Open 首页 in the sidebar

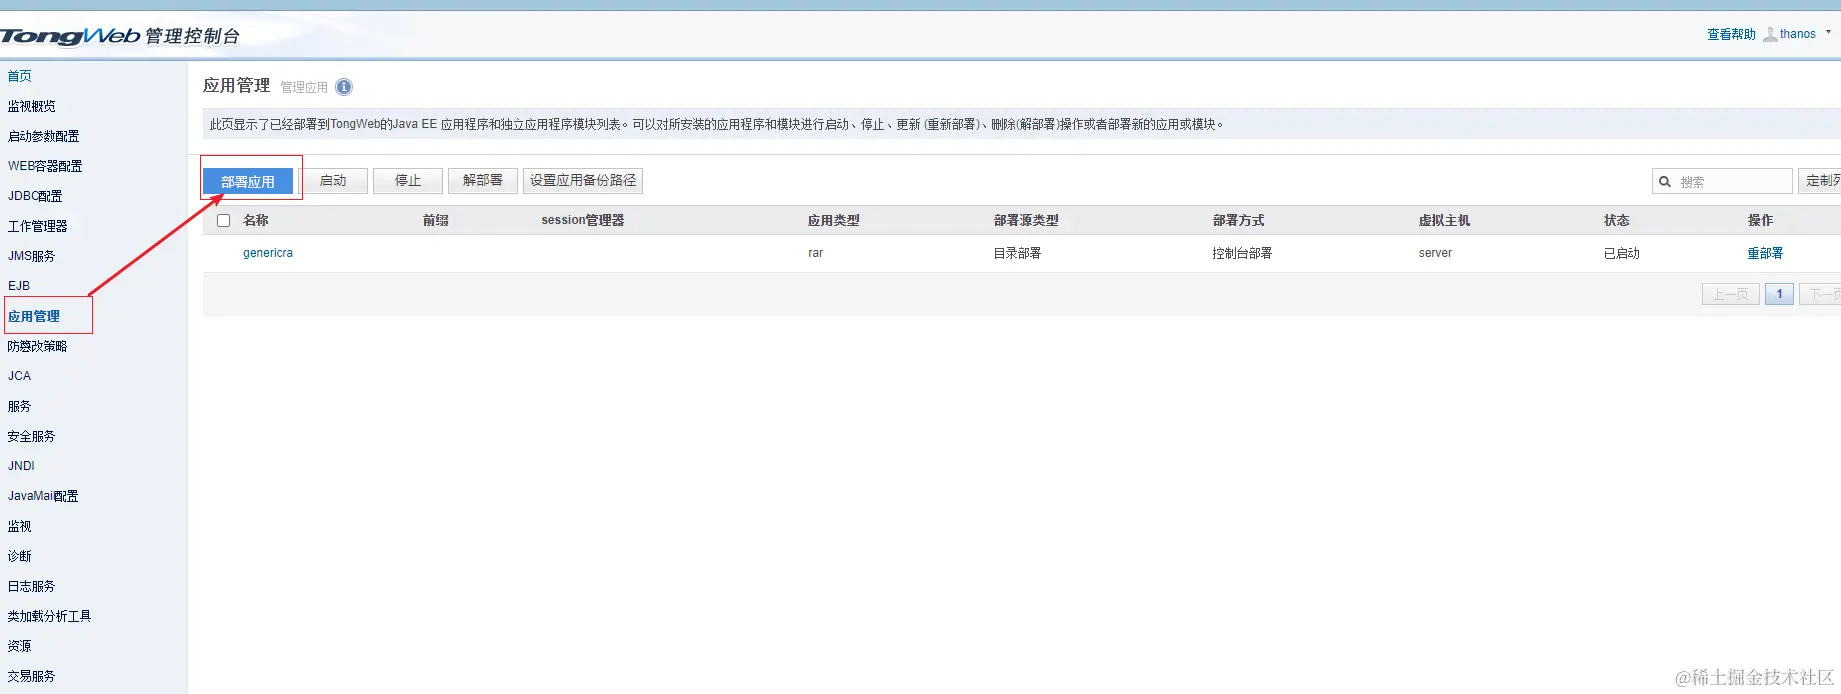20,76
